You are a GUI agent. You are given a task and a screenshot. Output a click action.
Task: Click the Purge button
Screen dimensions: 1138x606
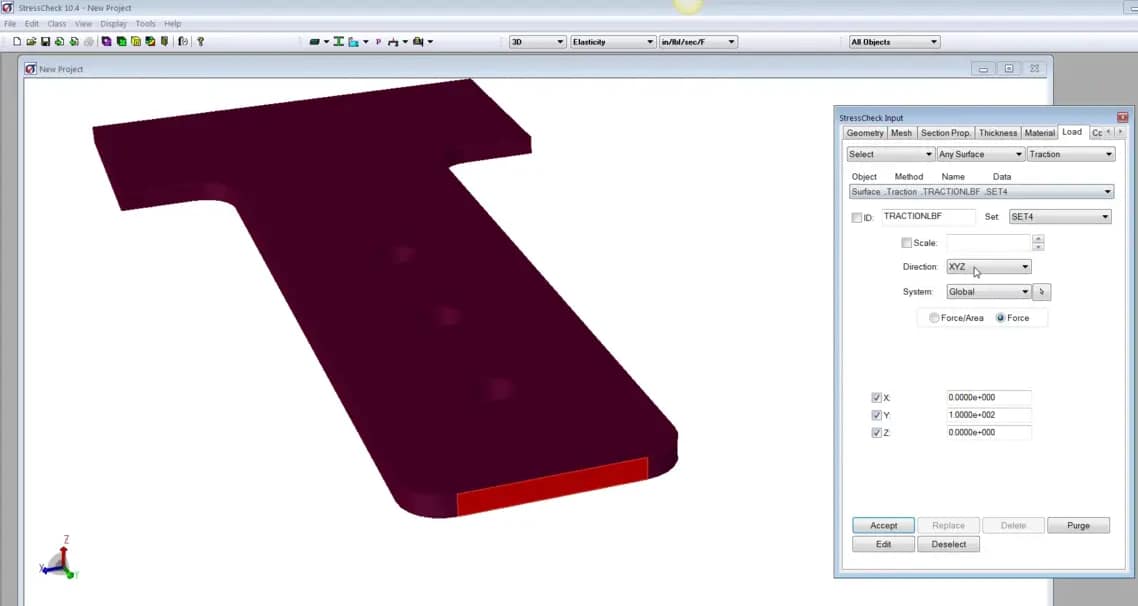click(x=1078, y=525)
